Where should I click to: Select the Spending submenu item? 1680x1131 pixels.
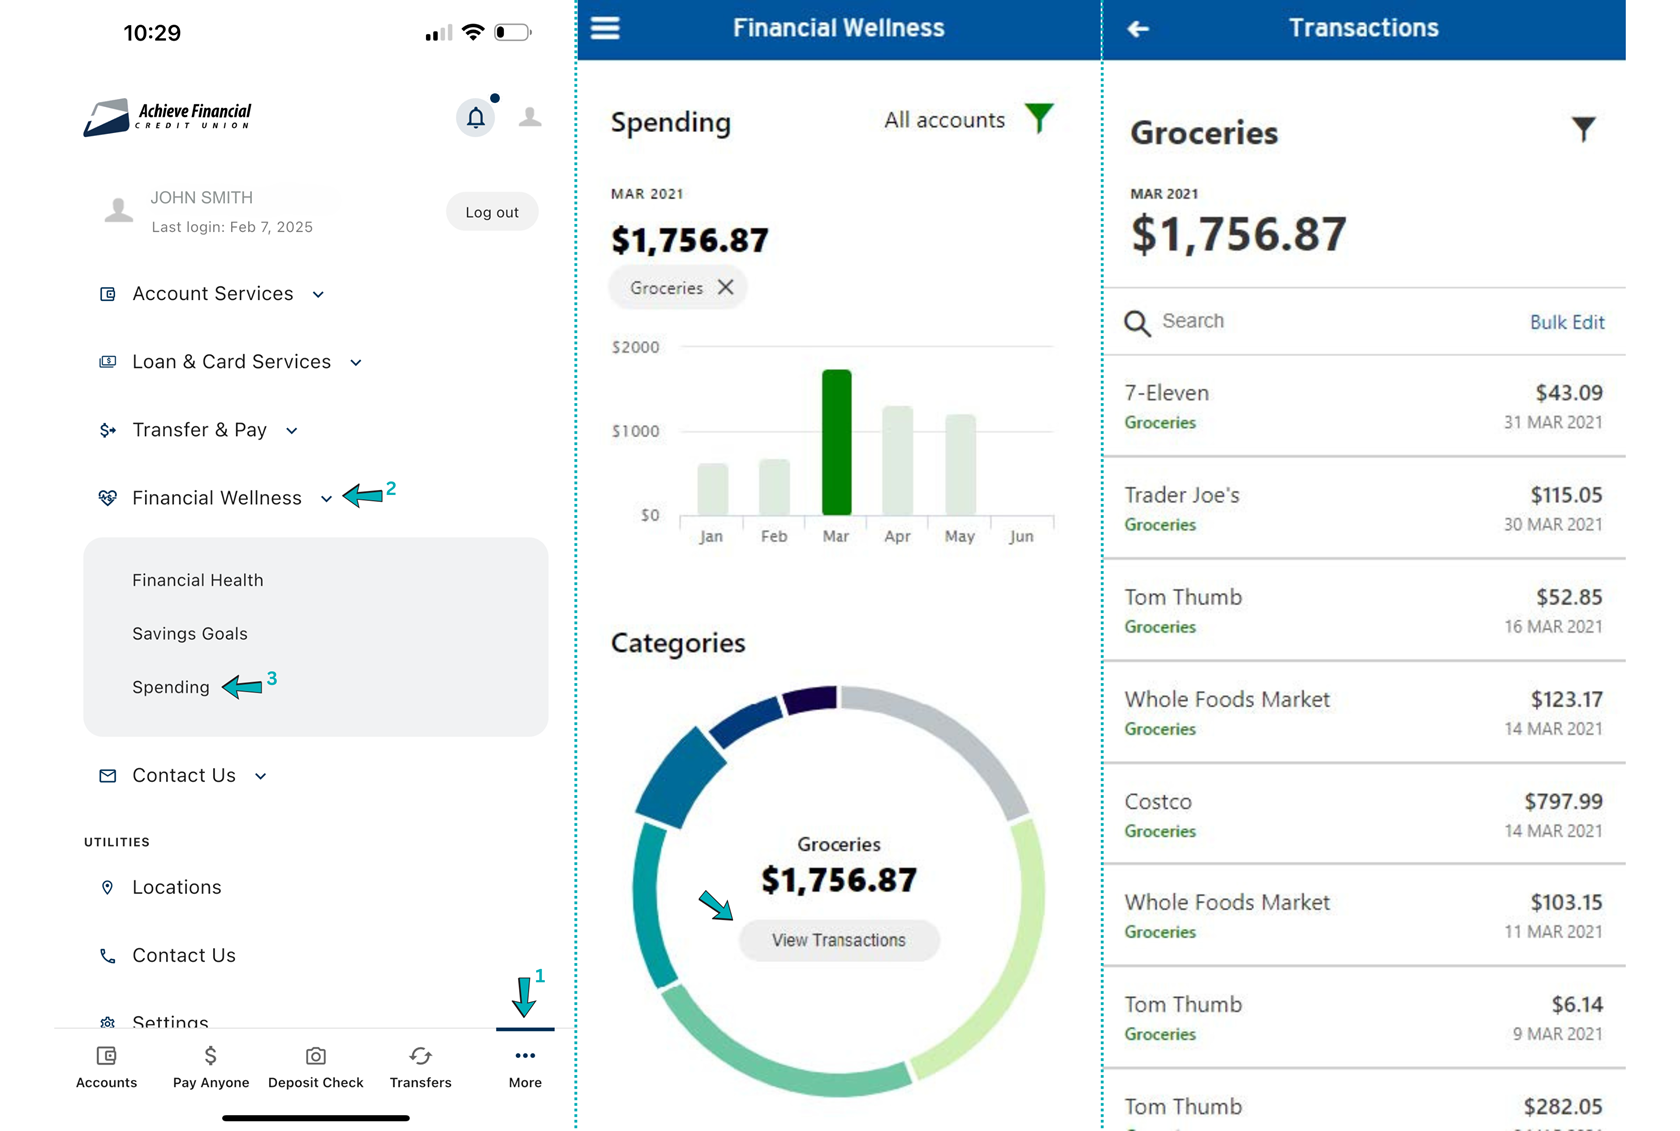tap(171, 687)
